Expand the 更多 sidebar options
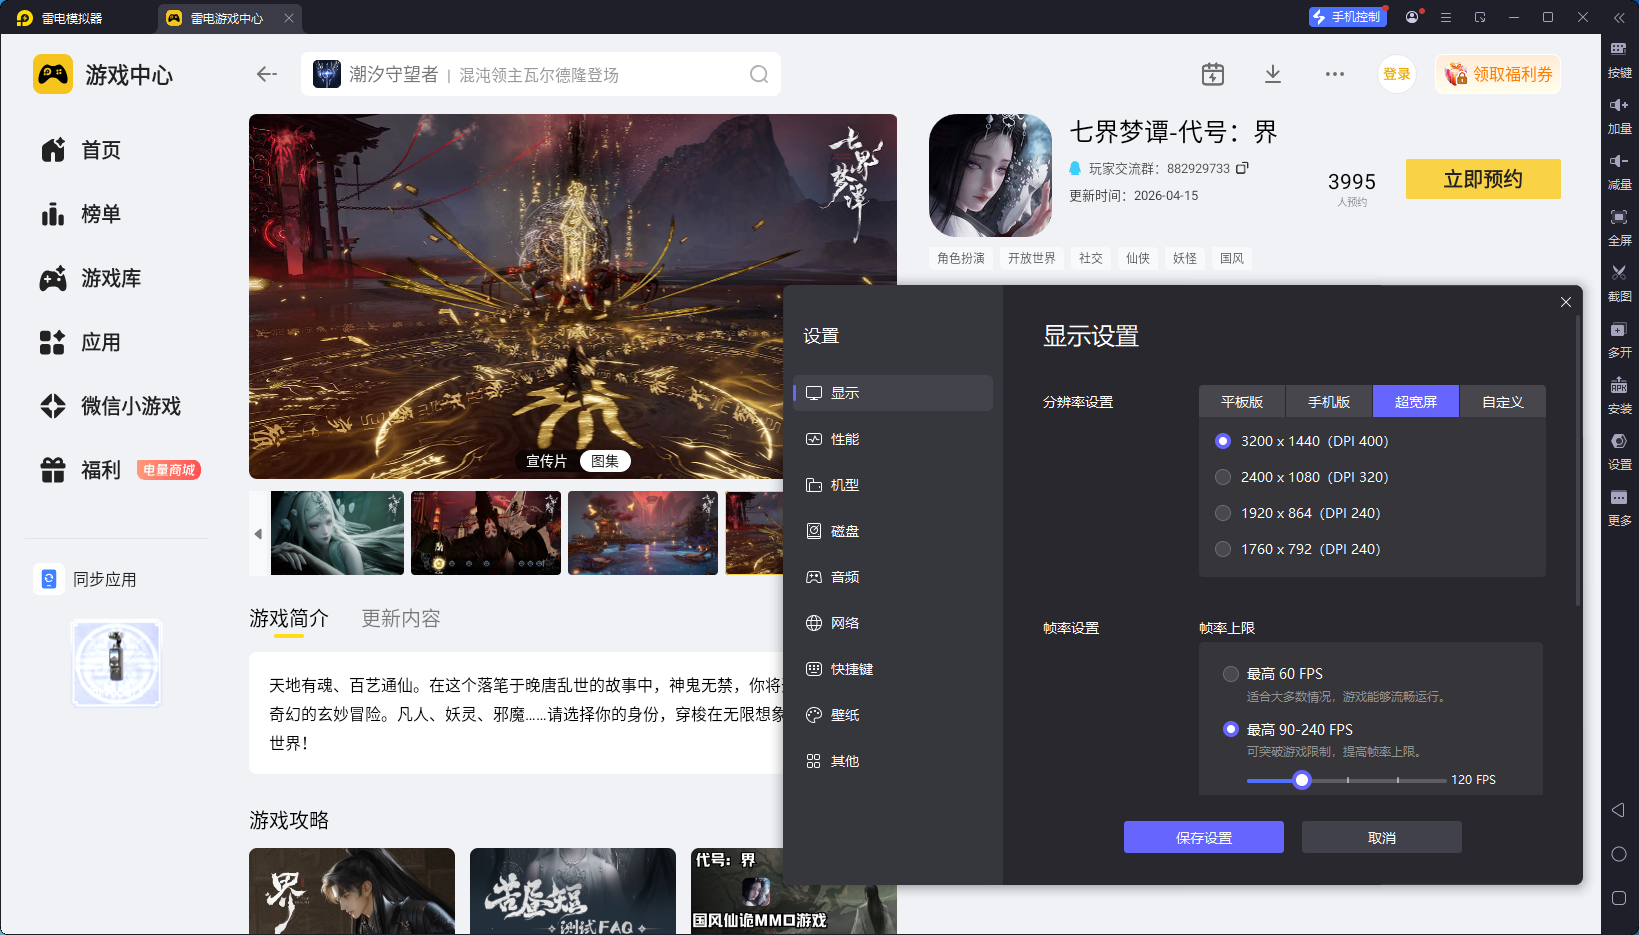 (x=1618, y=498)
